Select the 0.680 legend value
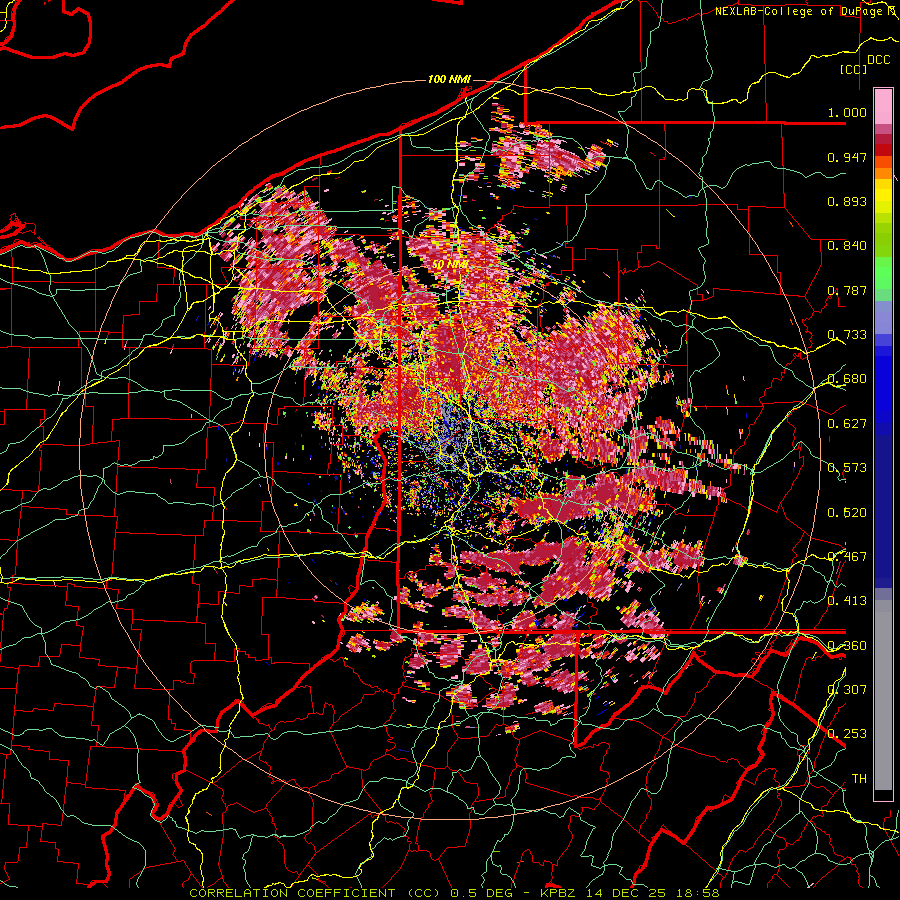 (847, 379)
